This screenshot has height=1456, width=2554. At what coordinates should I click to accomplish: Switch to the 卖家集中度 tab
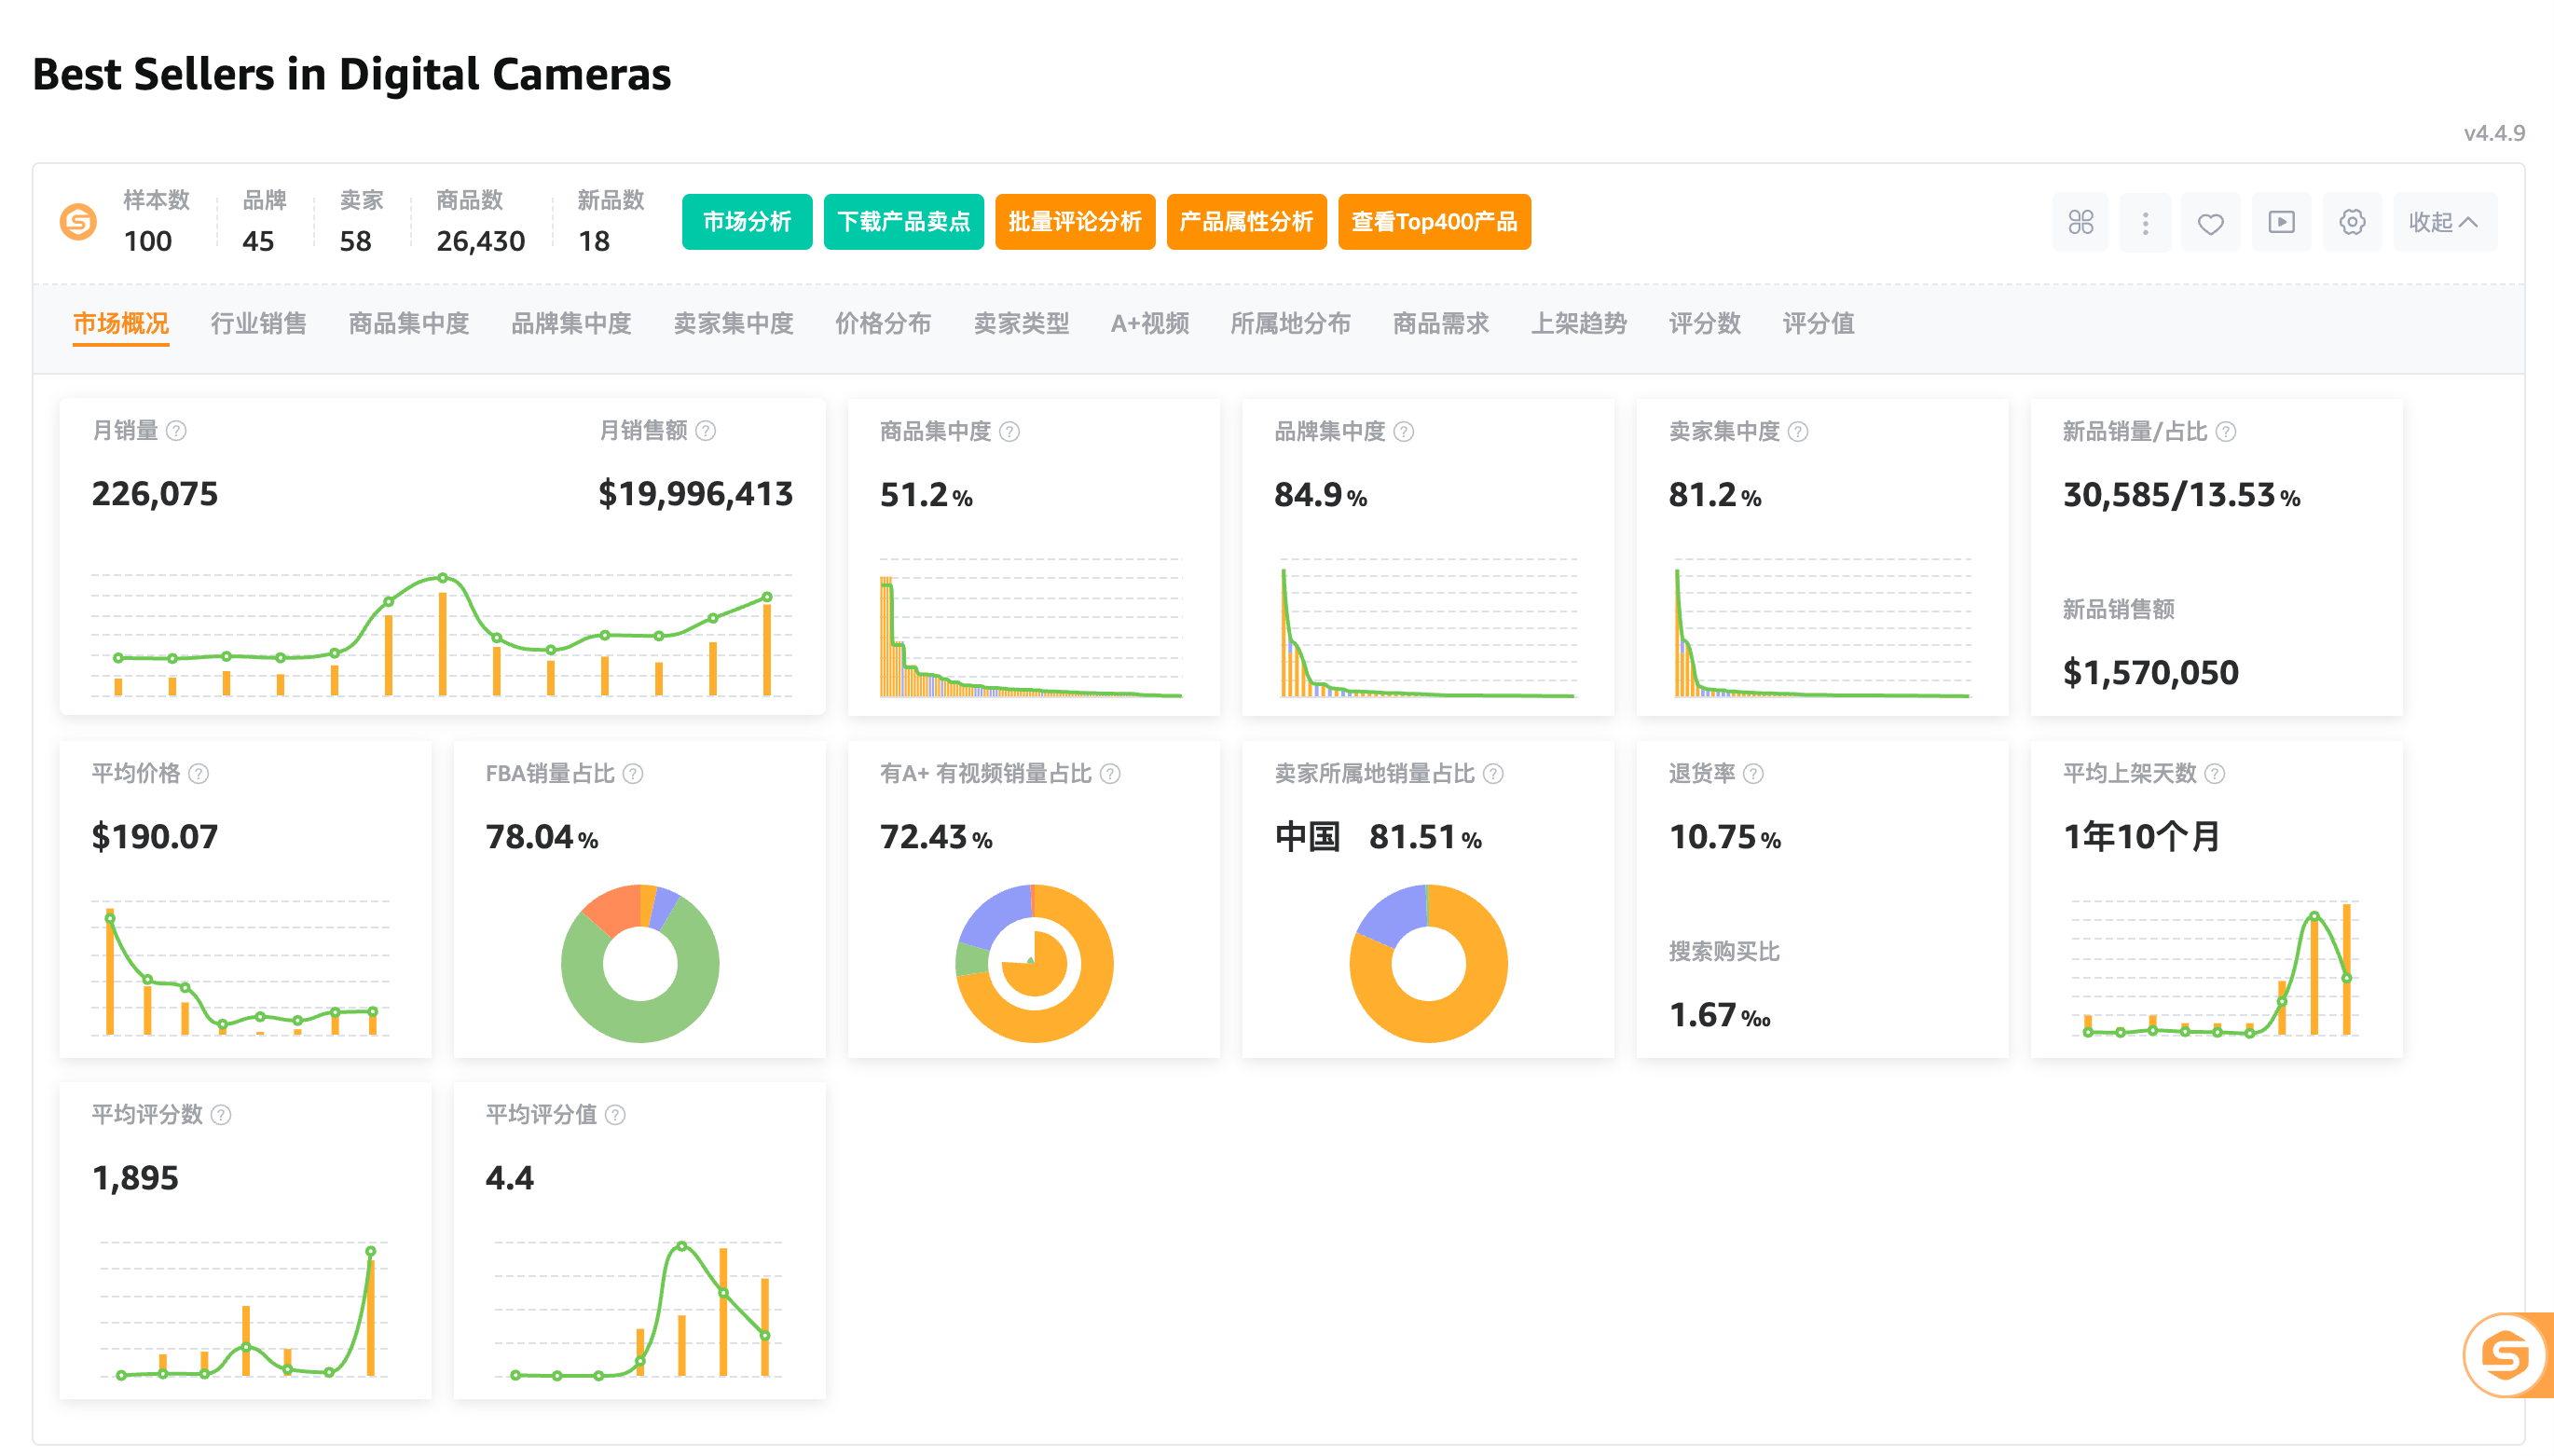pos(733,324)
